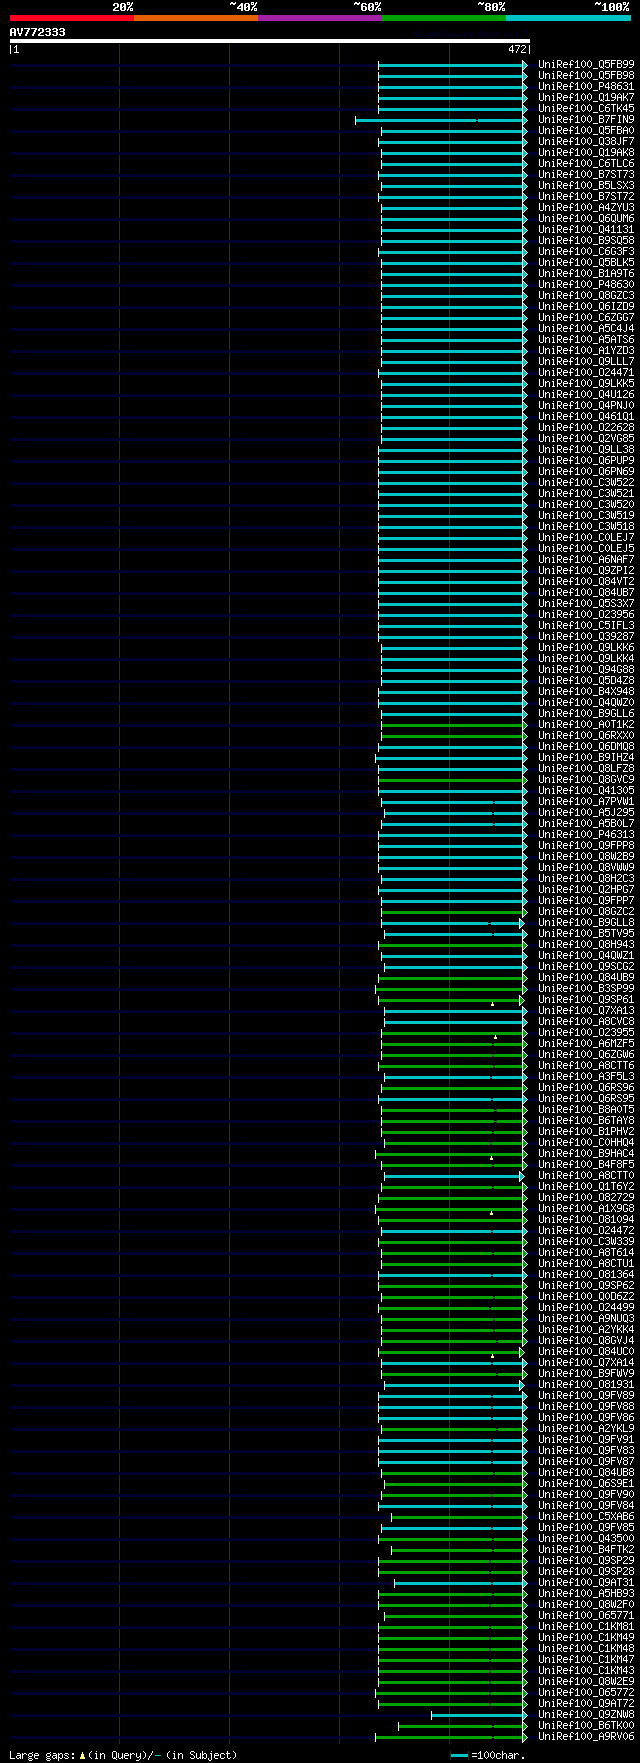The width and height of the screenshot is (640, 1763).
Task: Open hit UniRef100_A5C4J4
Action: pyautogui.click(x=586, y=328)
